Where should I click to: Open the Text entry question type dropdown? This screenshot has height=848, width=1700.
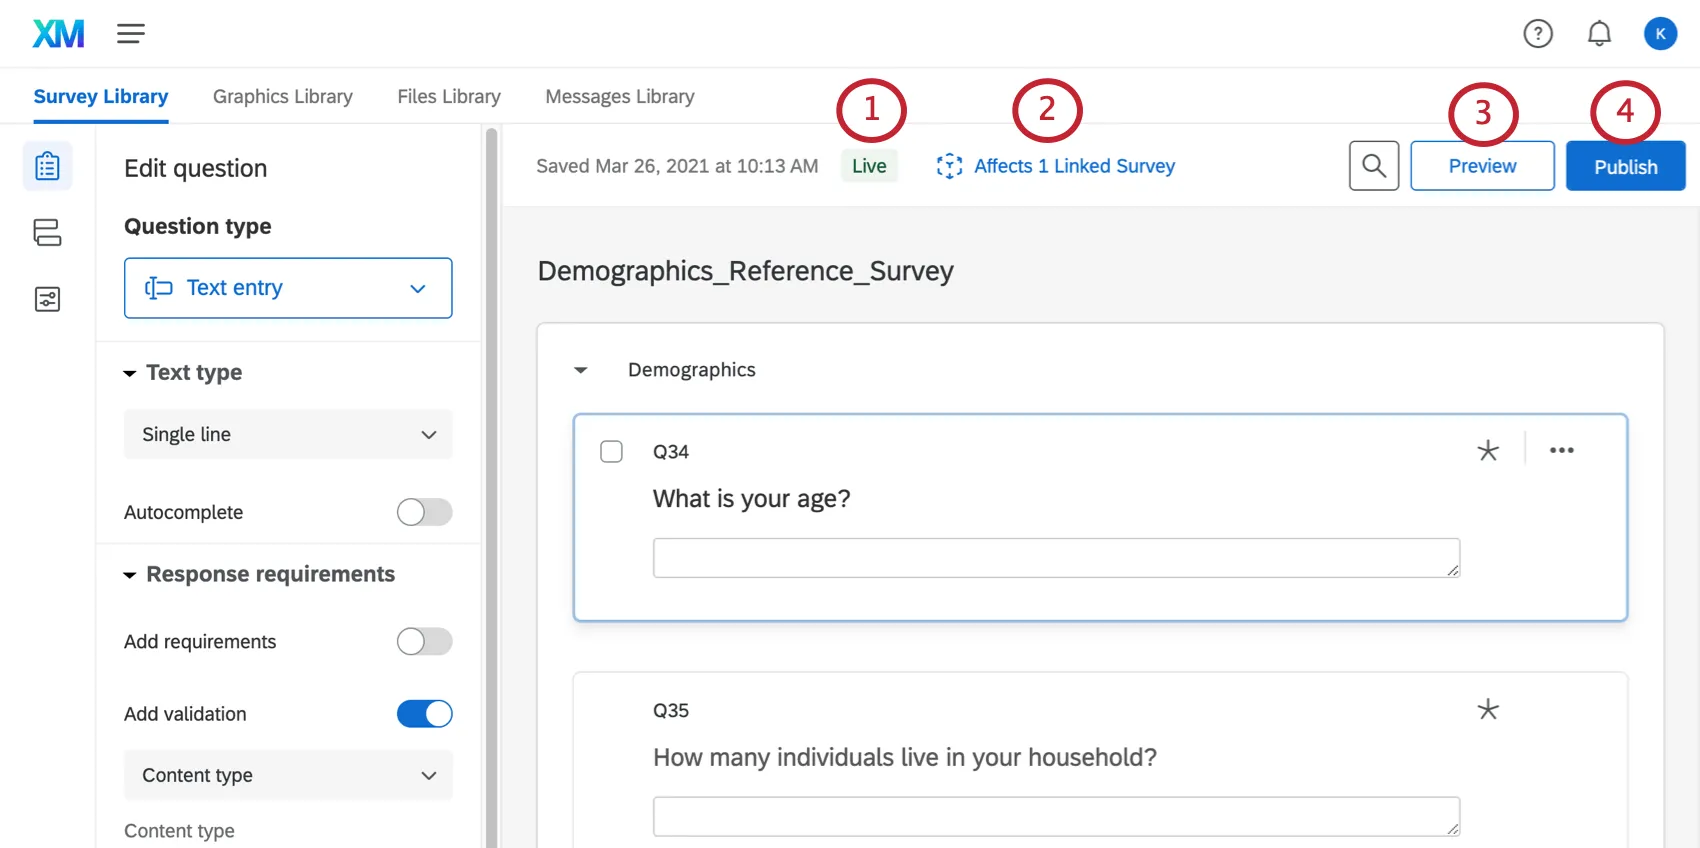click(288, 288)
